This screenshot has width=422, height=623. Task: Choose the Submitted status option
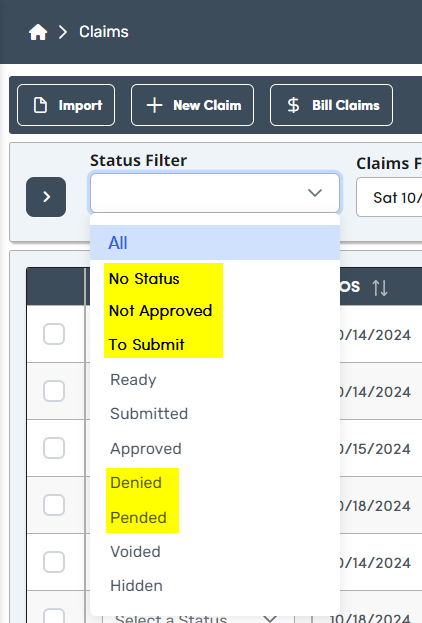pyautogui.click(x=149, y=414)
